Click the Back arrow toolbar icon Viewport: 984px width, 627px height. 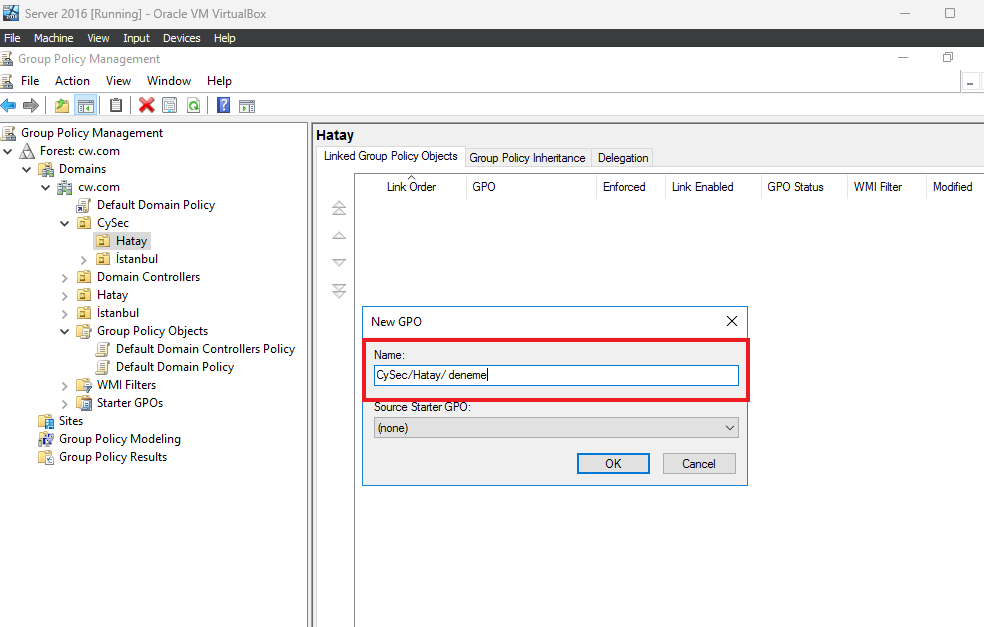point(8,105)
